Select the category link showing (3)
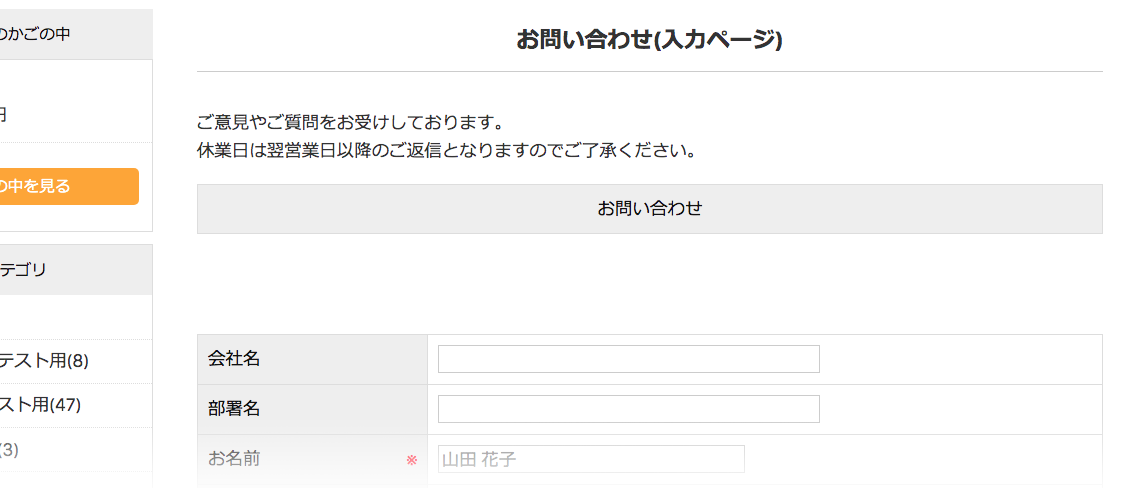Viewport: 1123px width, 488px height. click(x=10, y=450)
